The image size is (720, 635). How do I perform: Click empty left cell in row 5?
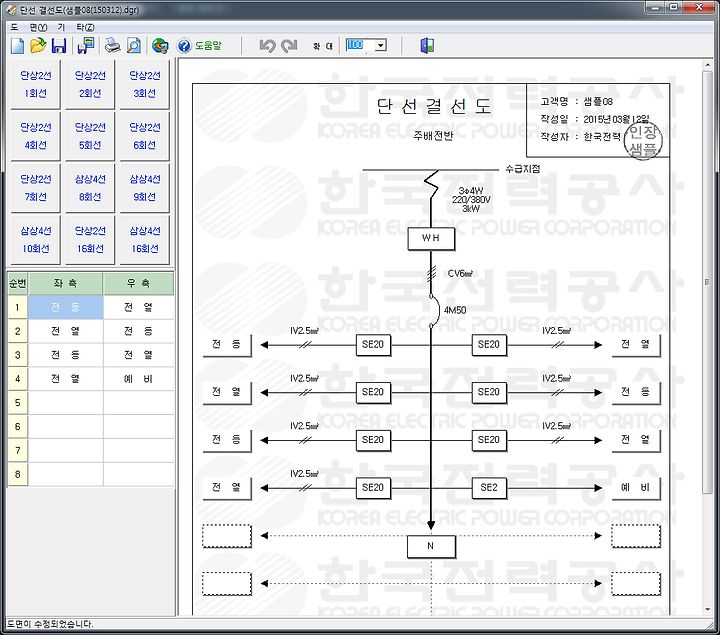66,403
